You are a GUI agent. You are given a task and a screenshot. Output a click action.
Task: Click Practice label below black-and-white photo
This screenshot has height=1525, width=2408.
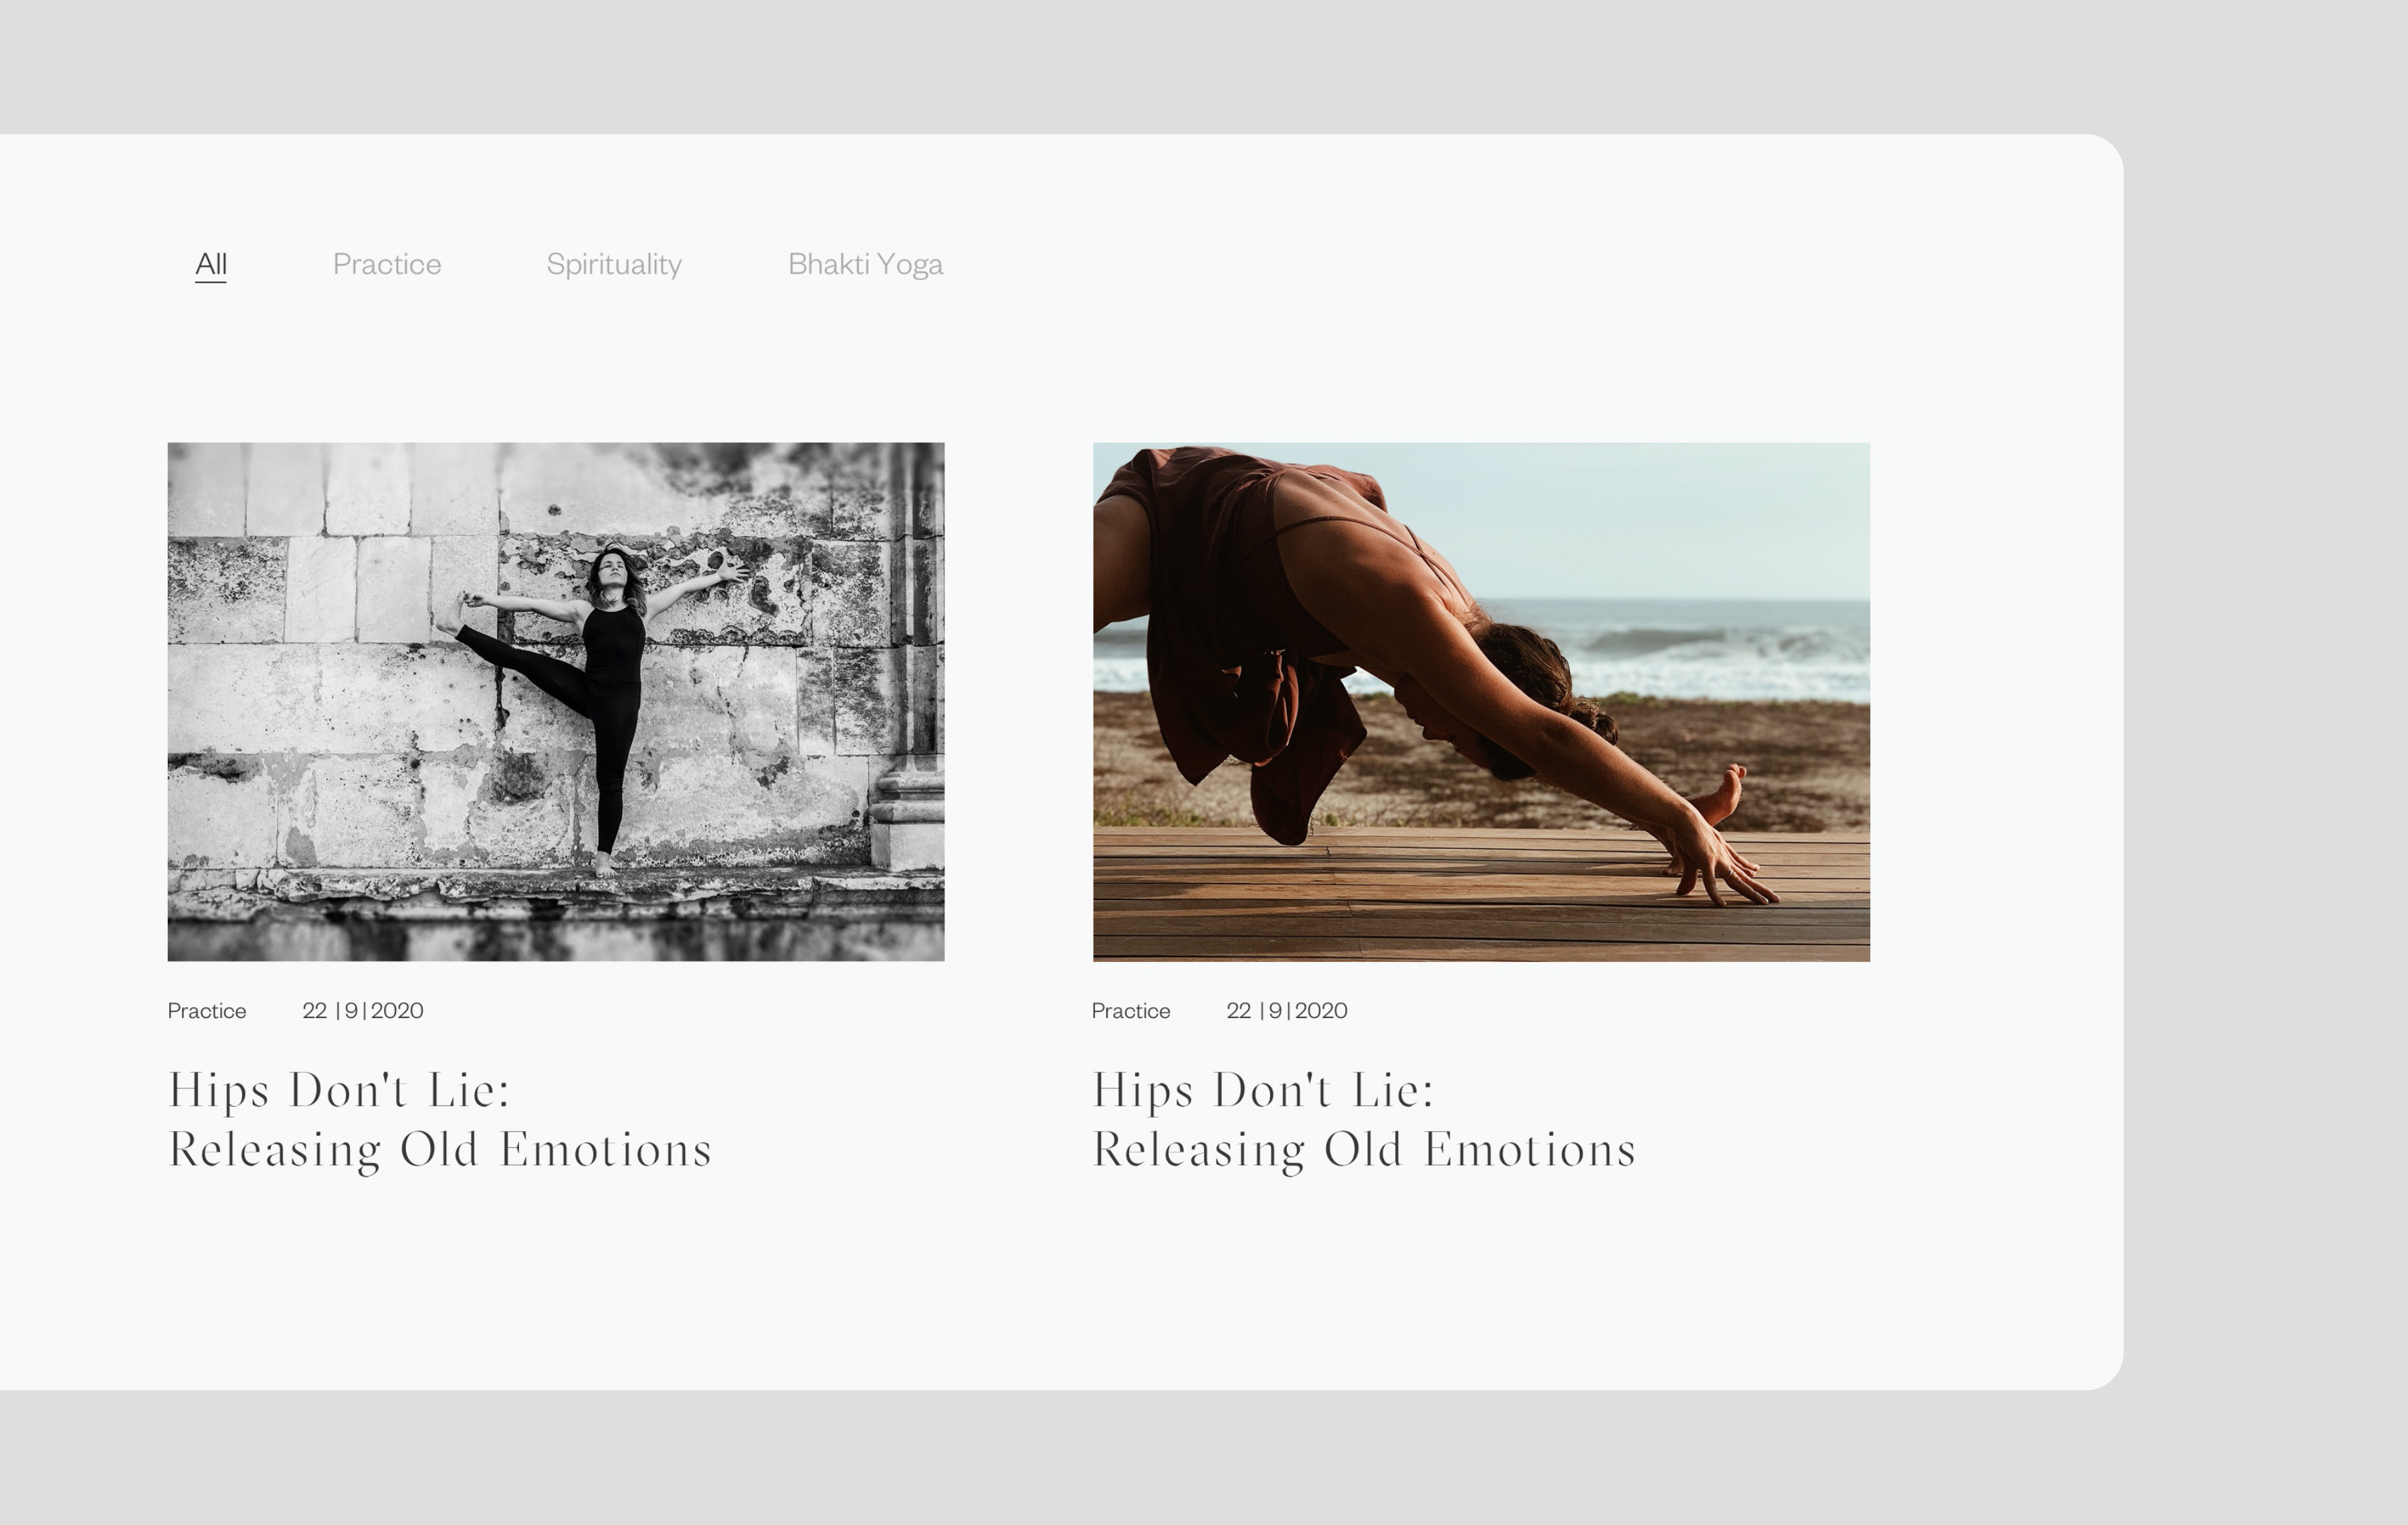(207, 1011)
